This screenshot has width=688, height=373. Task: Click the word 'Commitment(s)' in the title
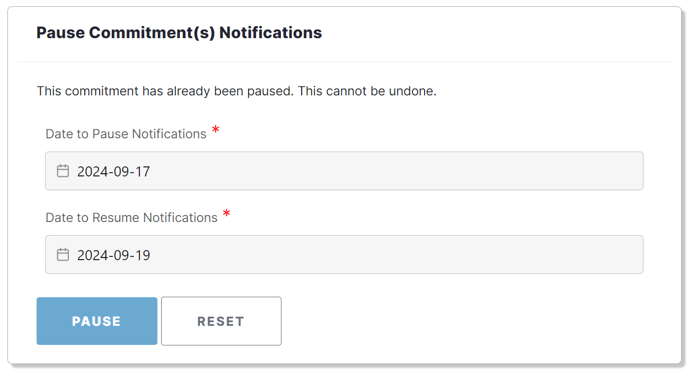(x=152, y=32)
